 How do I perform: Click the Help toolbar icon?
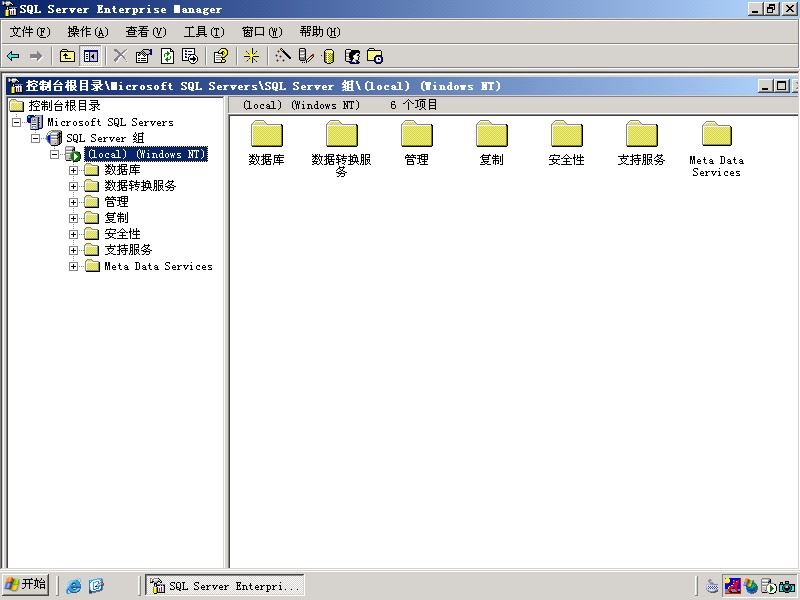click(x=220, y=56)
